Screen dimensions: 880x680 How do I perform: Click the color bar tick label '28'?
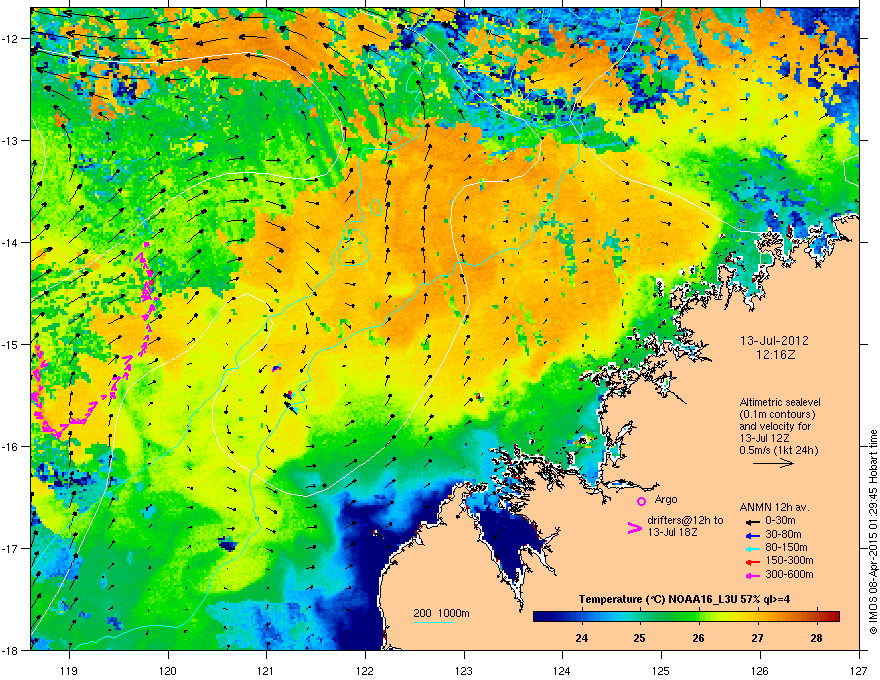tap(817, 638)
